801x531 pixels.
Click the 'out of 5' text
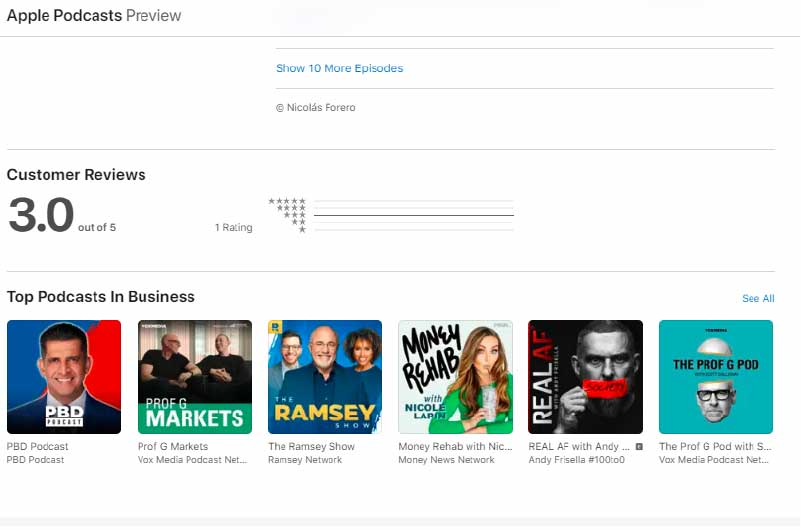(97, 227)
